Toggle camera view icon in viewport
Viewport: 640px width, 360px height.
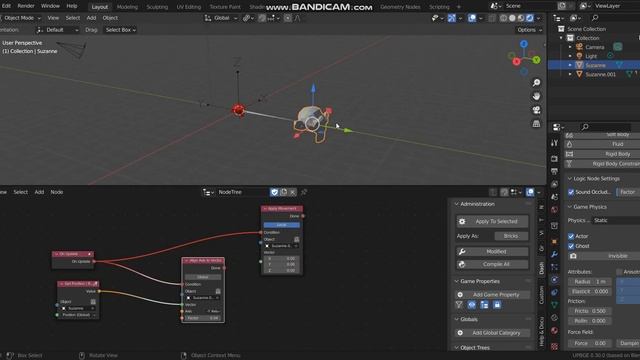point(536,110)
